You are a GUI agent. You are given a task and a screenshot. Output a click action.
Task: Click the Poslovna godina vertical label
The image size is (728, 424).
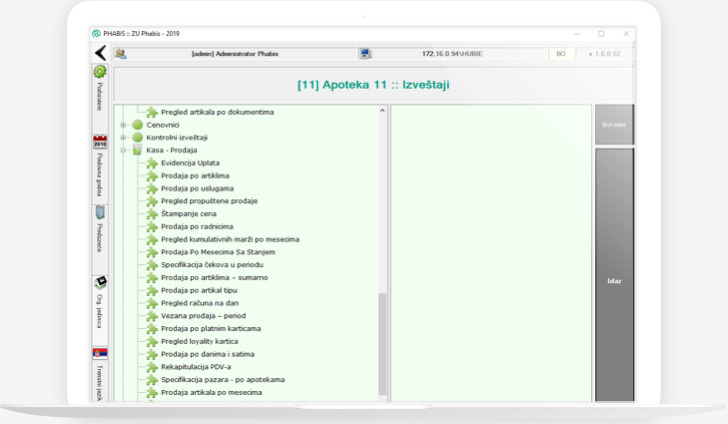click(x=99, y=175)
